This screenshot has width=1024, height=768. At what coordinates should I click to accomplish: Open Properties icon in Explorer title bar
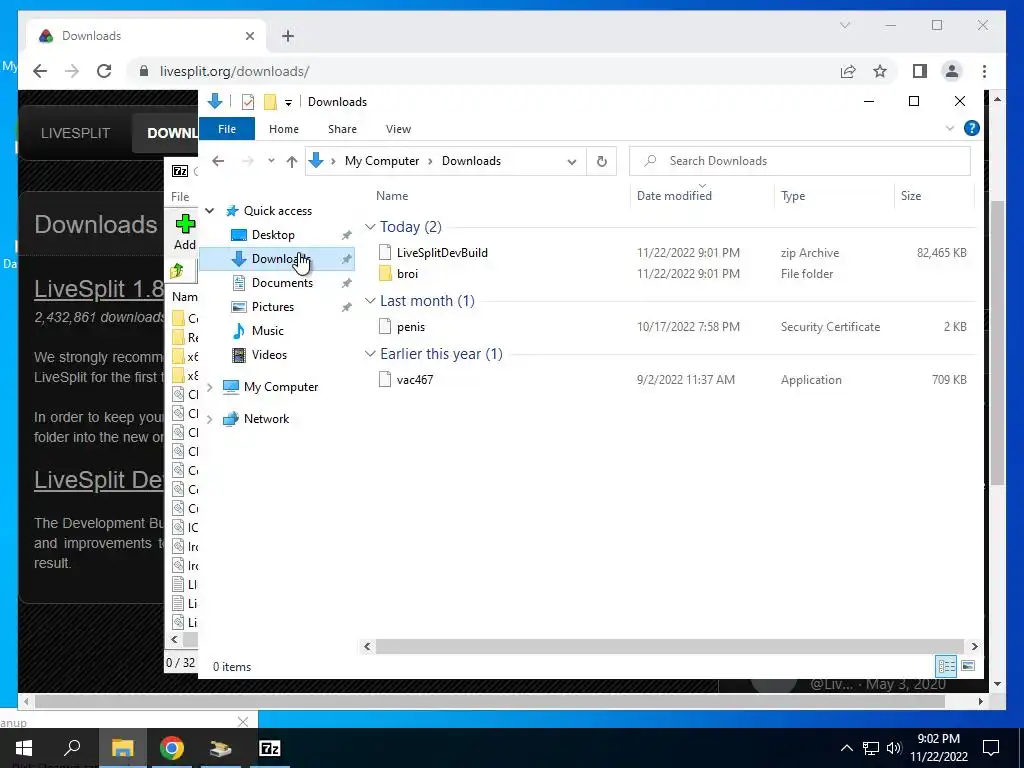pos(248,102)
